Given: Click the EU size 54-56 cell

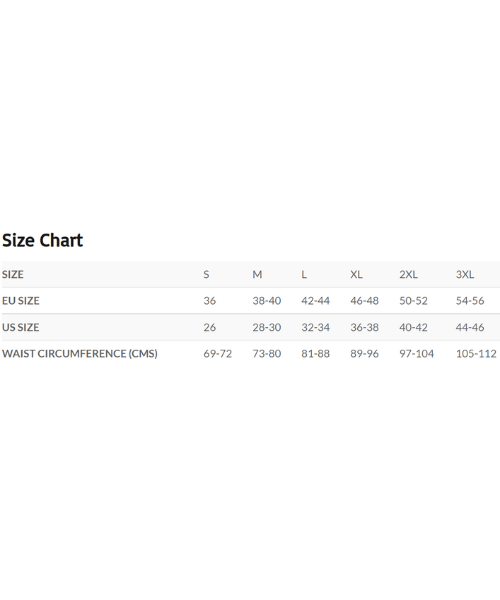Looking at the screenshot, I should point(470,301).
